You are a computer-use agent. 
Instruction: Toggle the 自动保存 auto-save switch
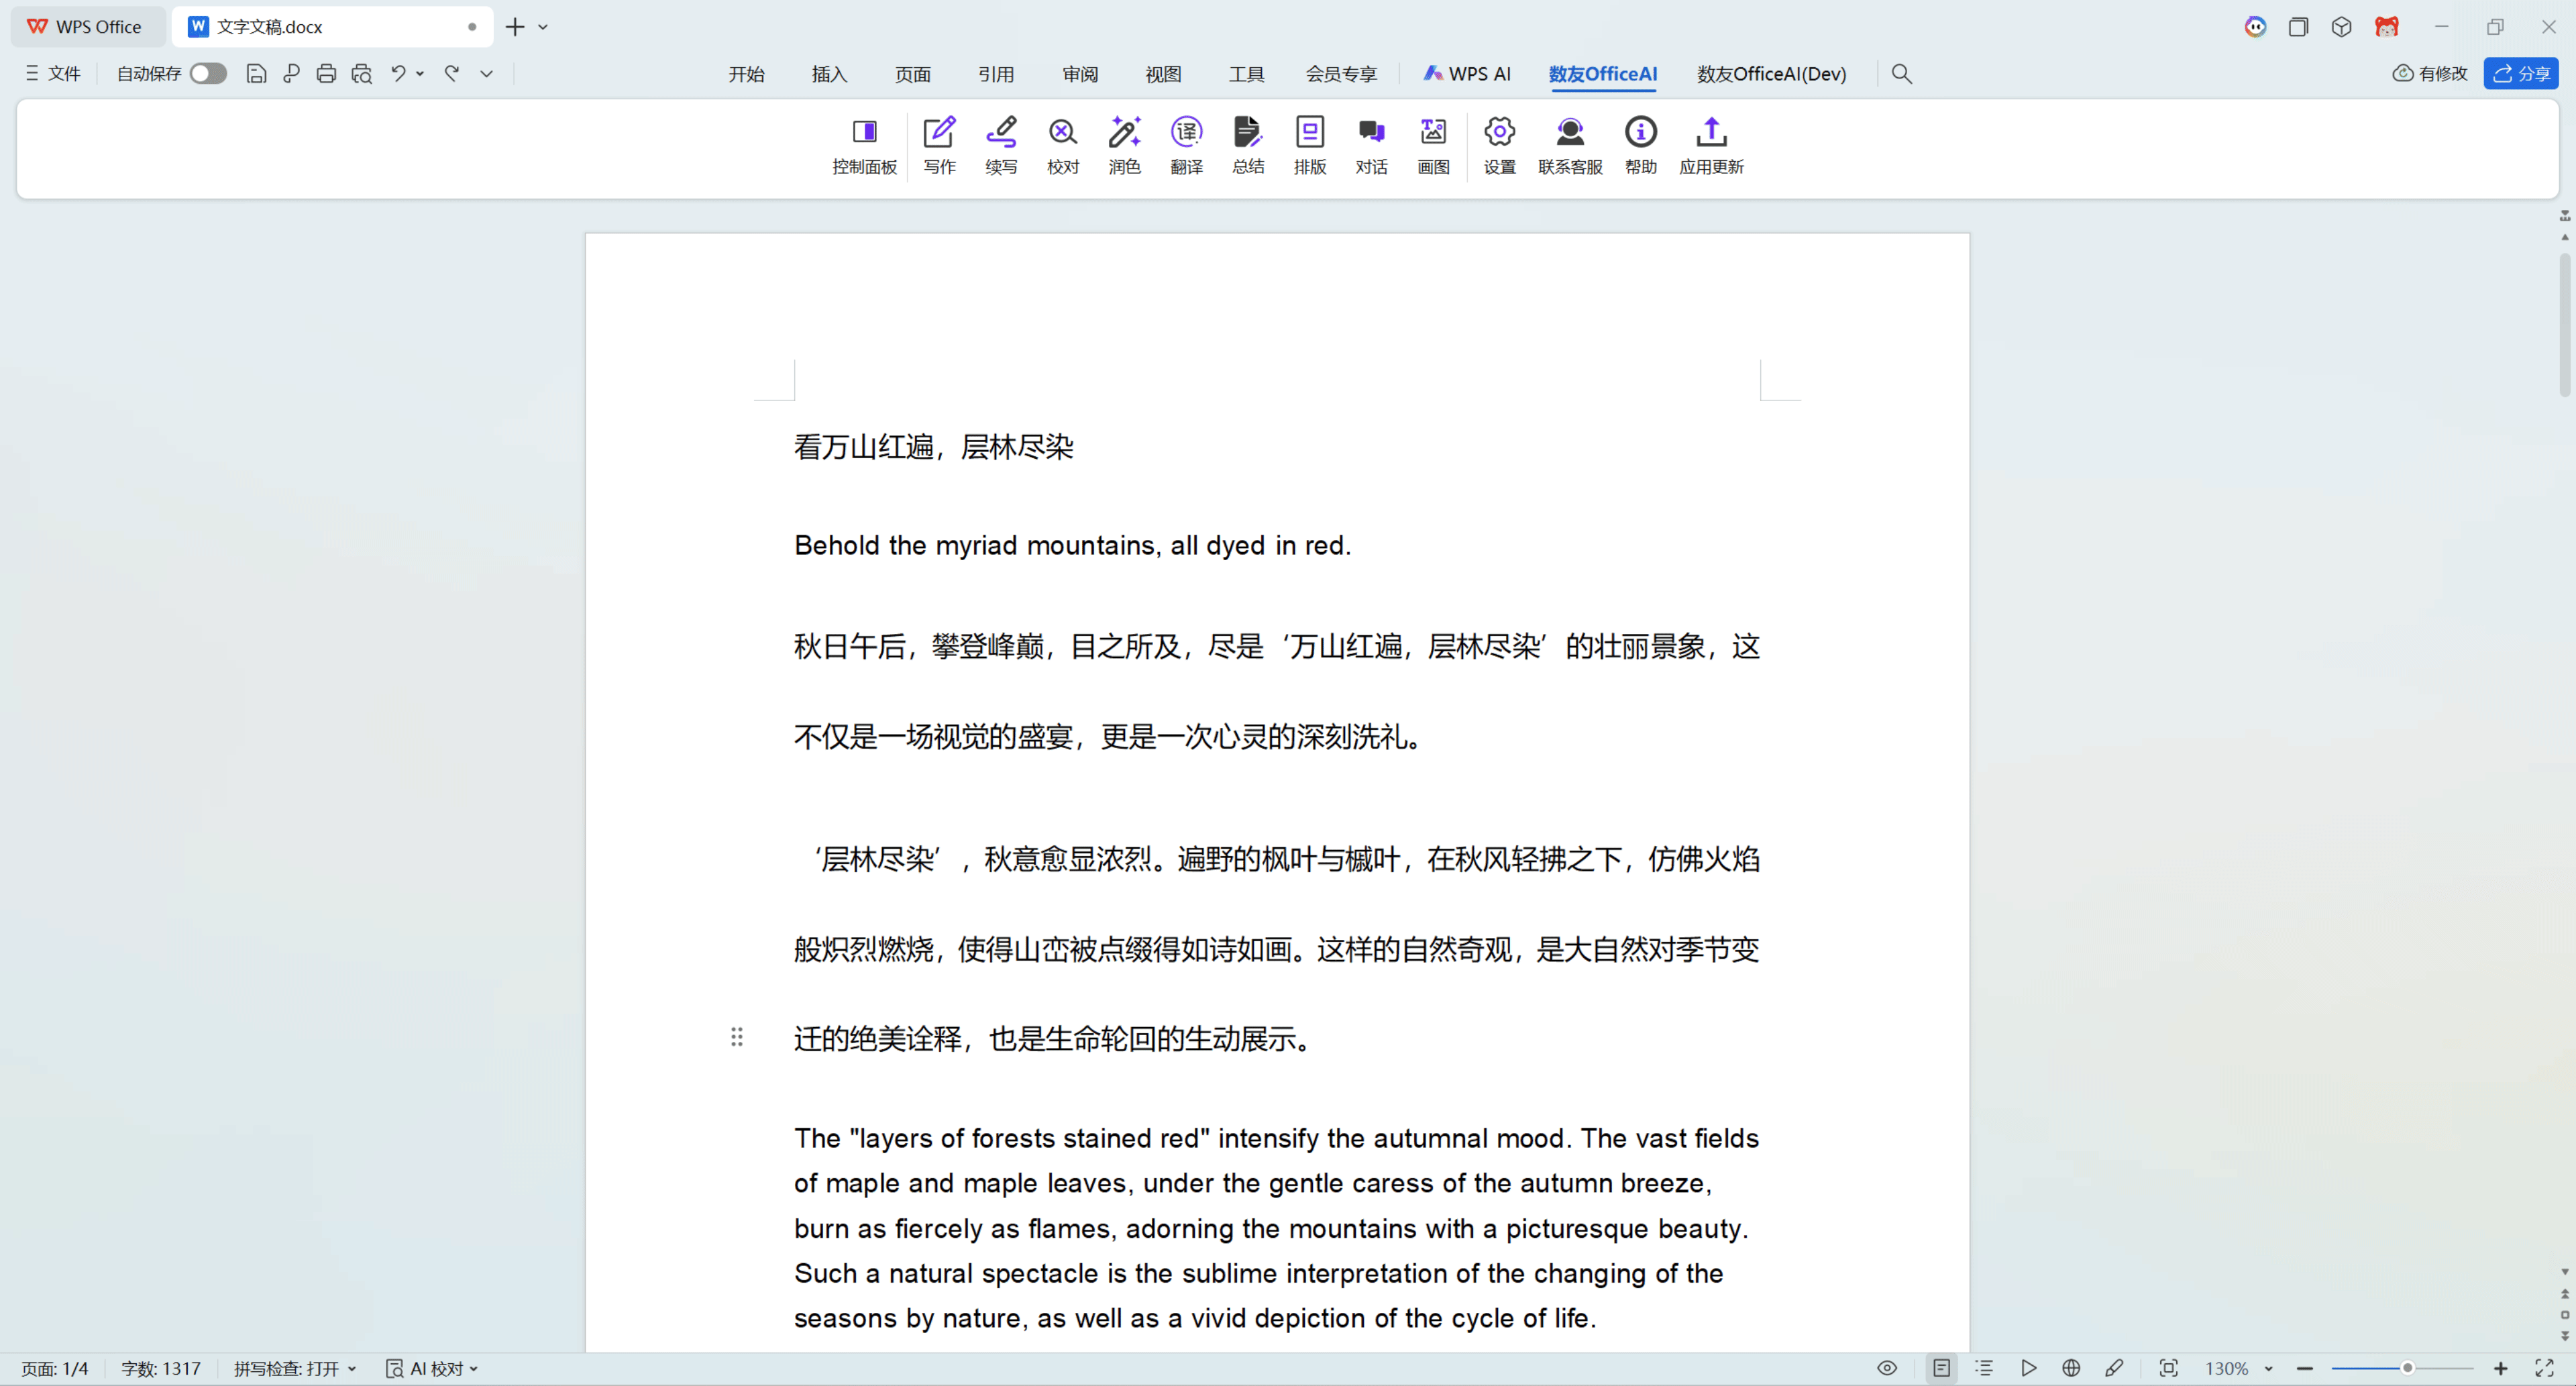(208, 73)
